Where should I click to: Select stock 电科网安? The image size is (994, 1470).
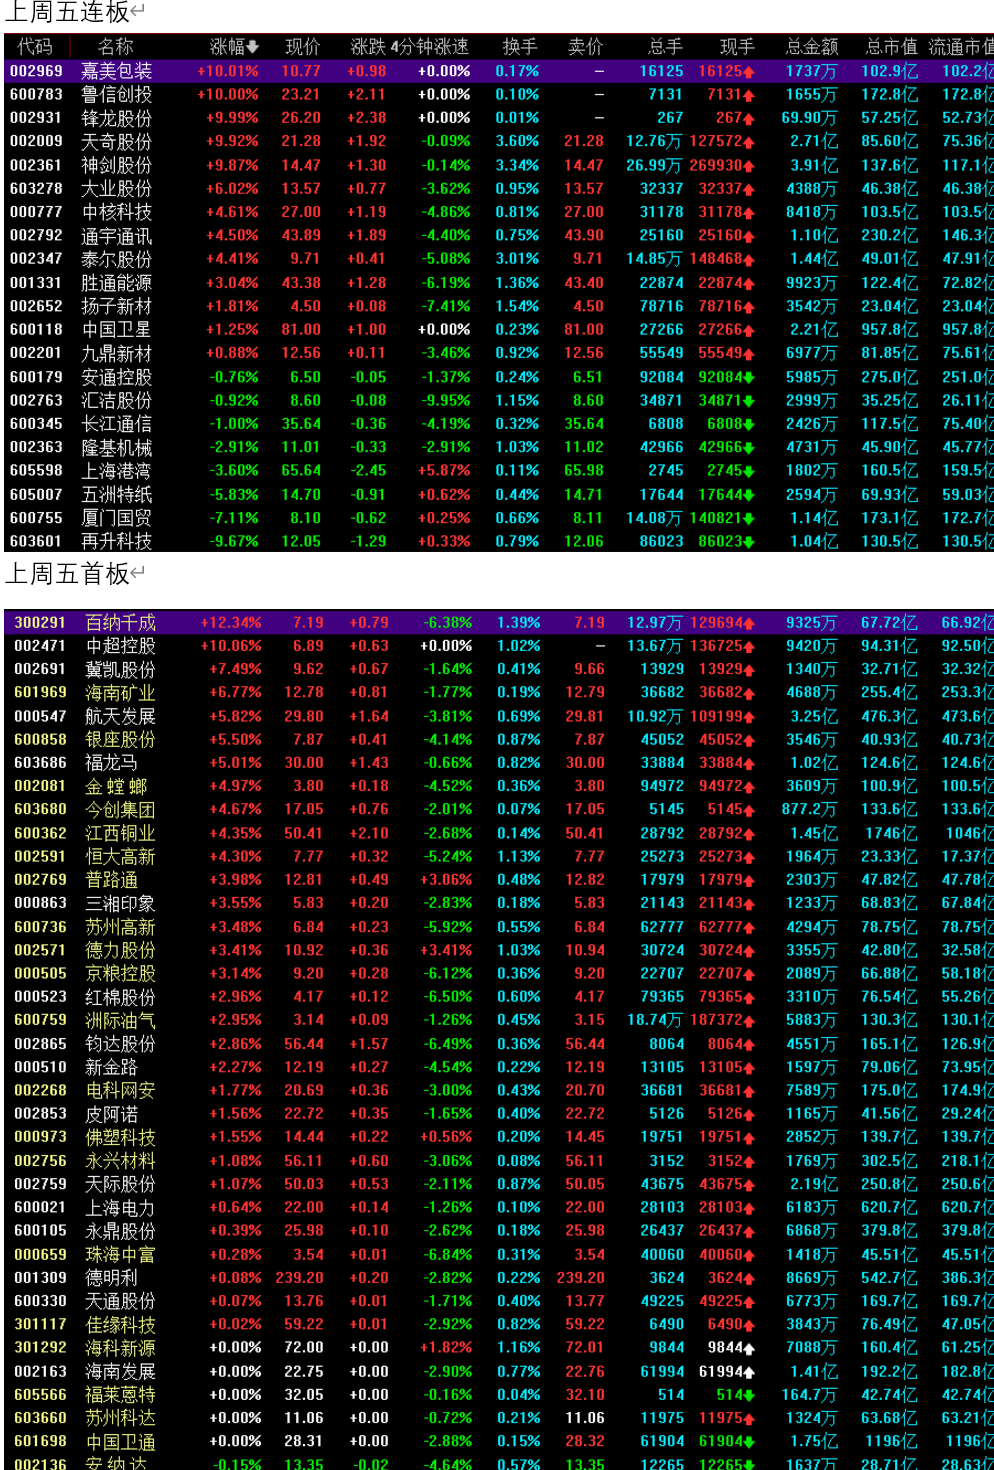(121, 1090)
